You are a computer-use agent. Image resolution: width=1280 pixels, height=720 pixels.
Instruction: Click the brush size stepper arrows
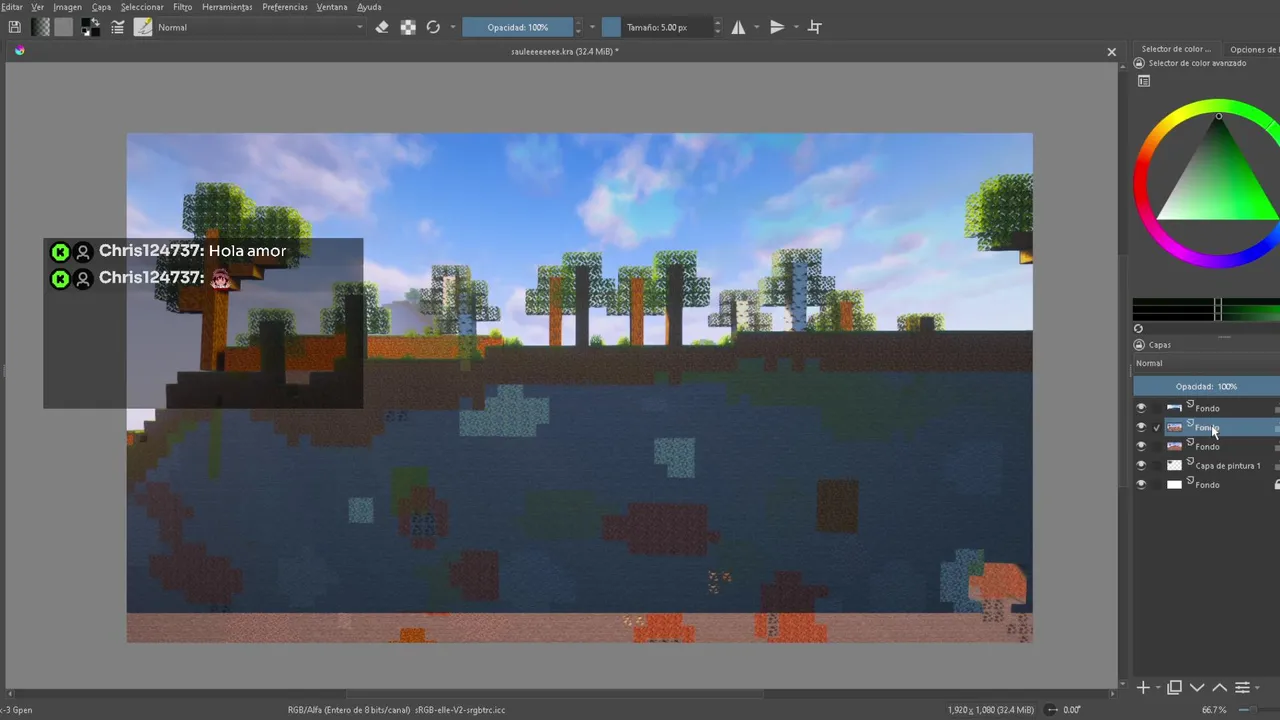(717, 27)
